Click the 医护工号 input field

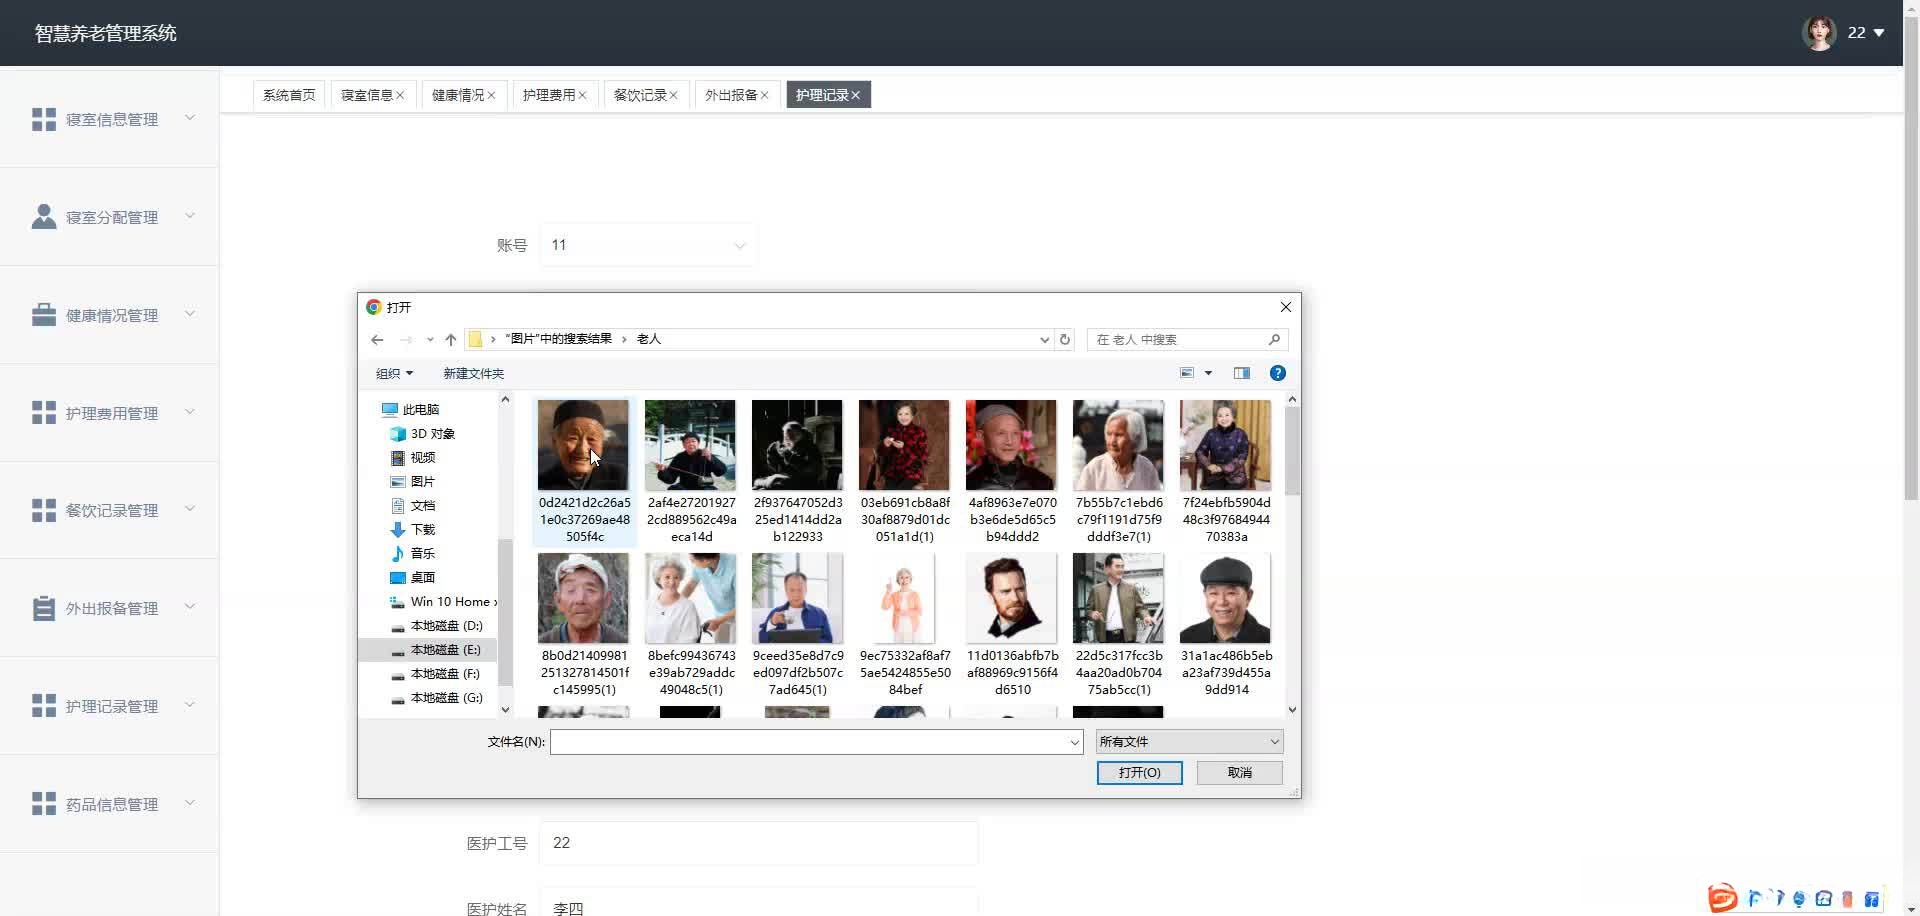tap(759, 843)
